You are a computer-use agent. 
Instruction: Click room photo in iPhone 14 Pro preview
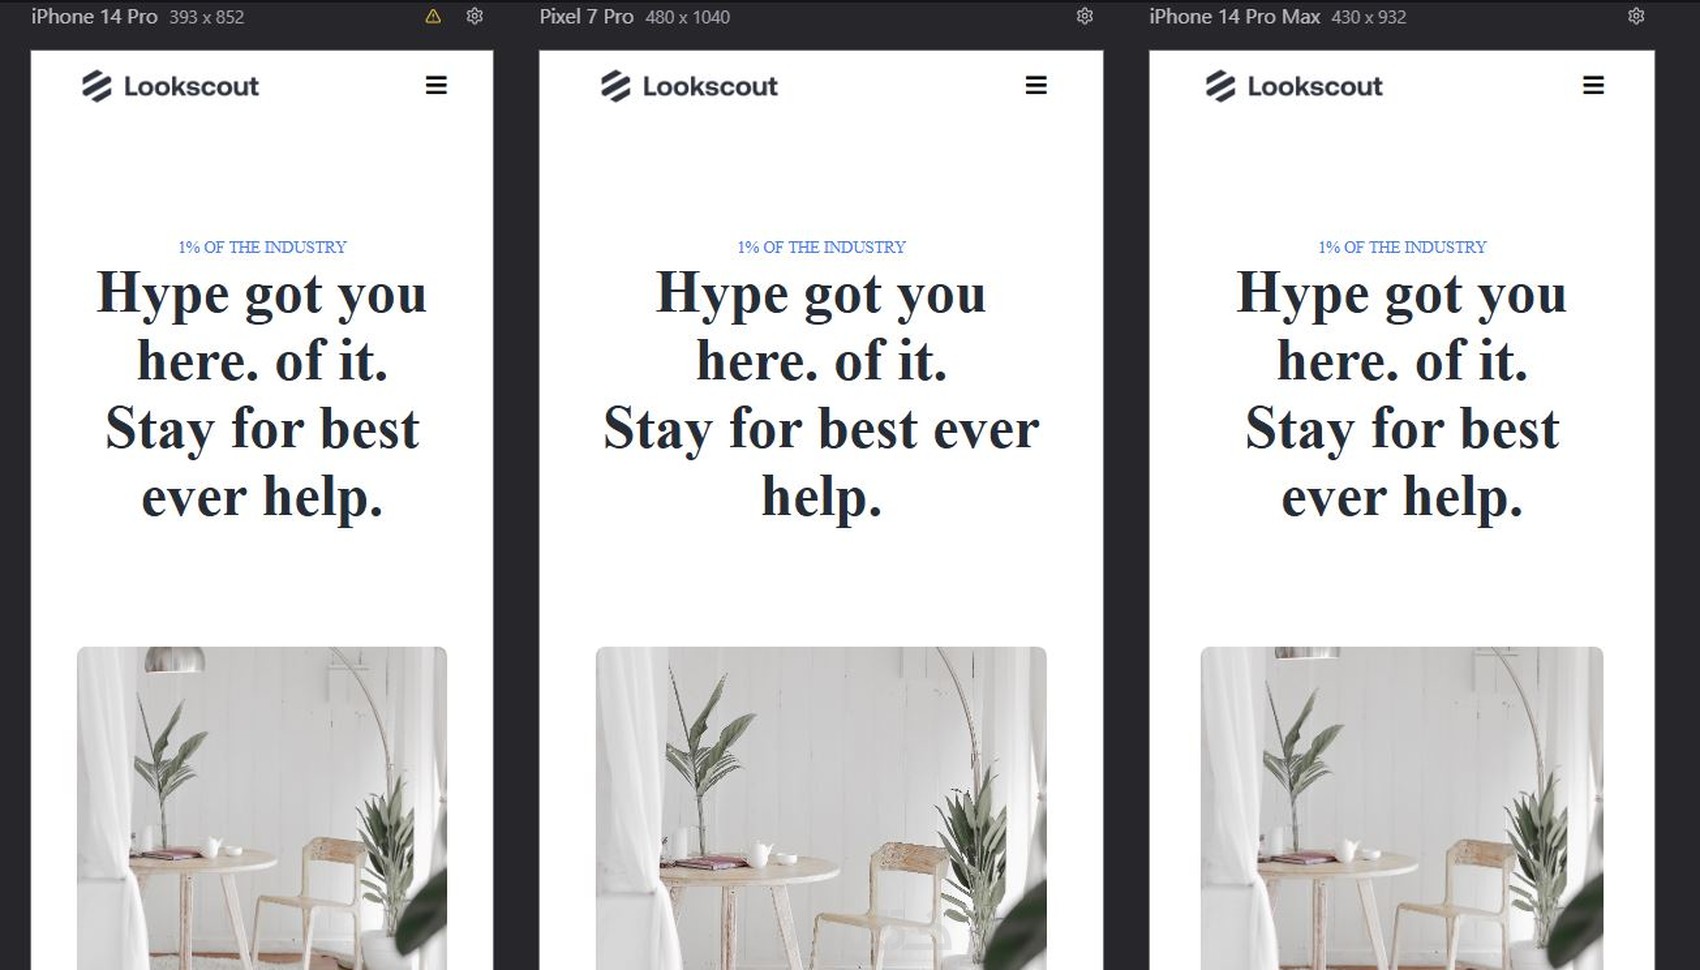[x=262, y=808]
